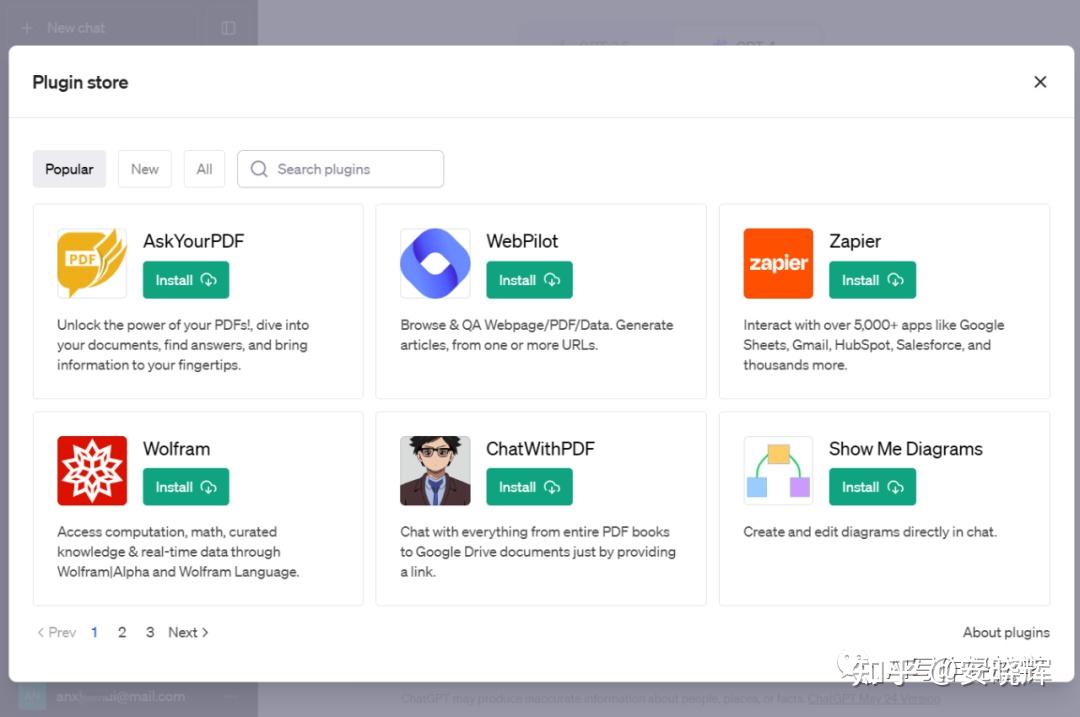Close the Plugin store dialog
This screenshot has height=717, width=1080.
pos(1040,82)
